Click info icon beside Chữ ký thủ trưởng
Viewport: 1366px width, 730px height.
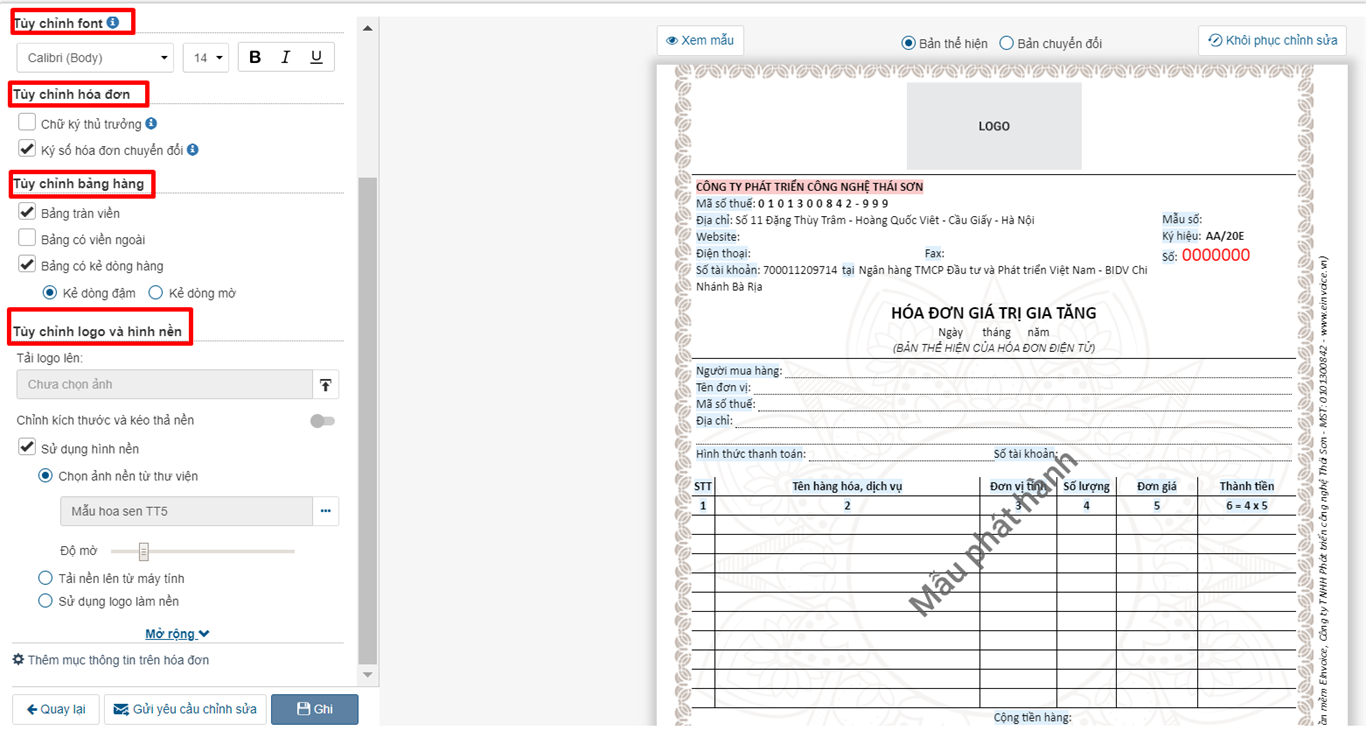(x=151, y=124)
